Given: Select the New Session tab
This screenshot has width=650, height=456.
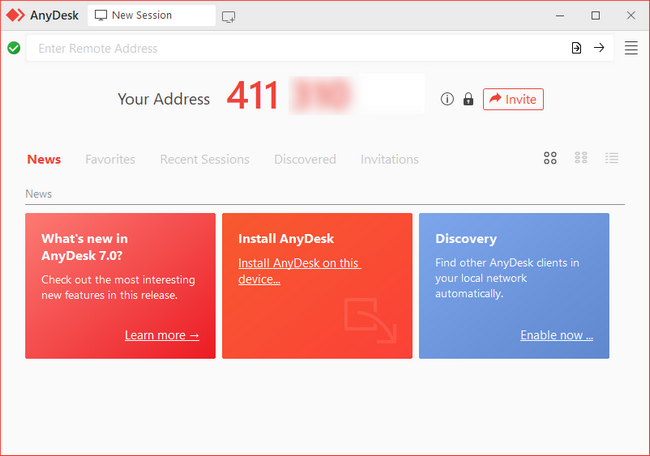Looking at the screenshot, I should 151,15.
